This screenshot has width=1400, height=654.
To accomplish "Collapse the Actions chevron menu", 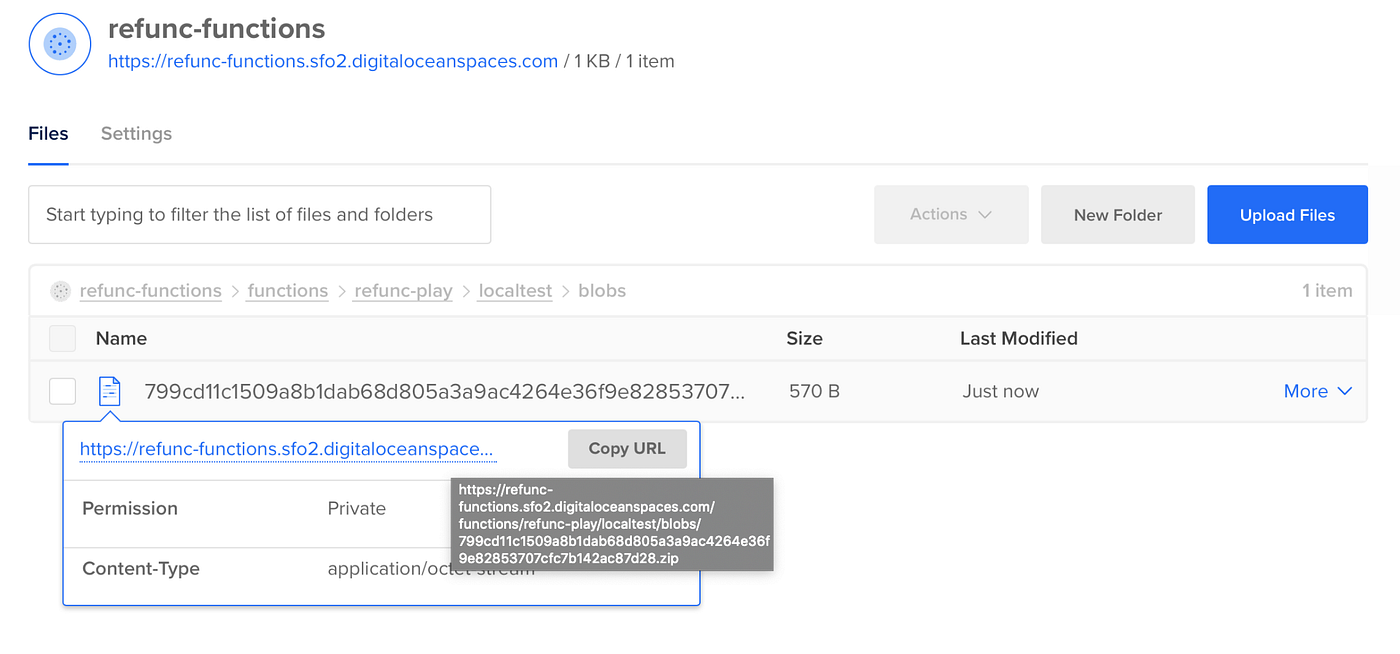I will coord(985,214).
